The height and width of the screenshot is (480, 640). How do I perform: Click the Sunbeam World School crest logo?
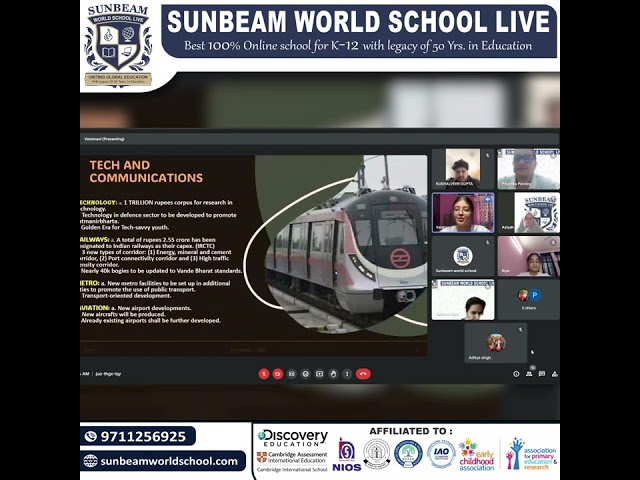tap(118, 45)
